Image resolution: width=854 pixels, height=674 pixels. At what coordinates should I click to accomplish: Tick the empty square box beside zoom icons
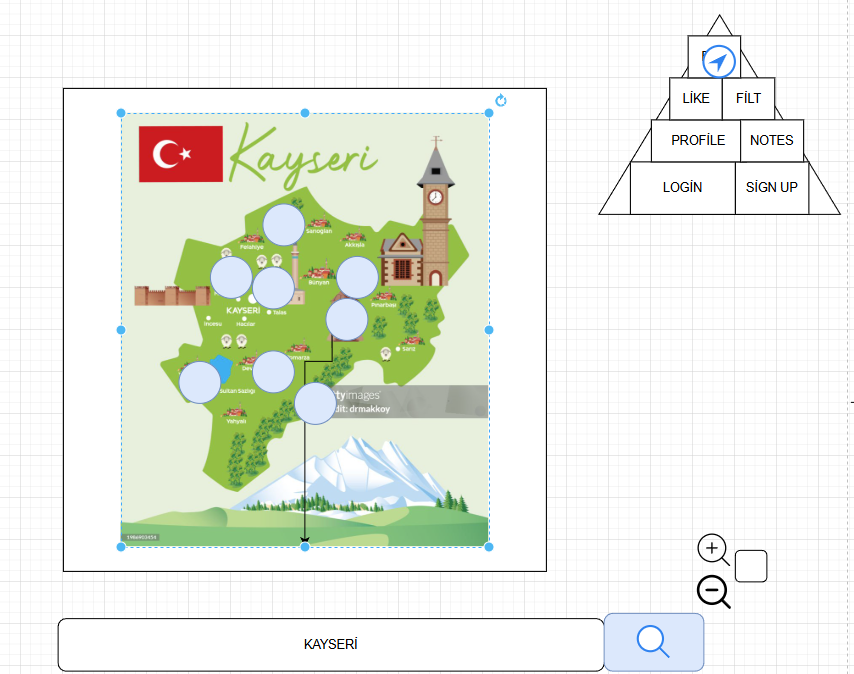coord(751,566)
